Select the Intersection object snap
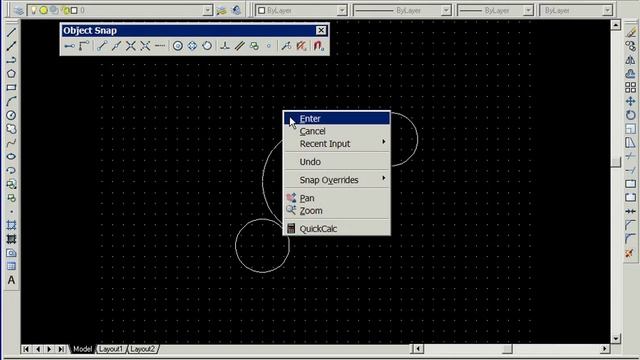640x360 pixels. pyautogui.click(x=131, y=46)
